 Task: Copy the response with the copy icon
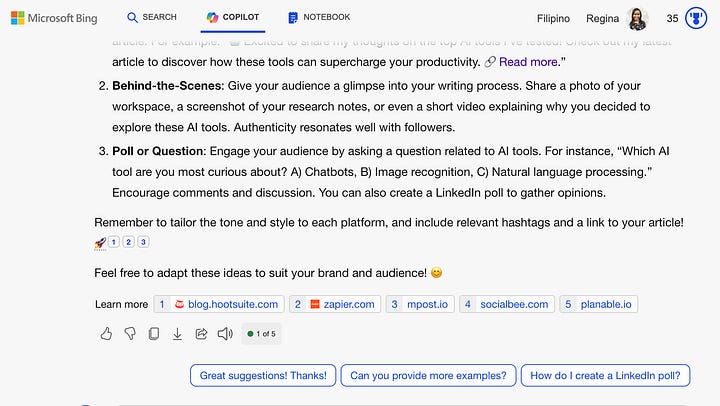154,333
